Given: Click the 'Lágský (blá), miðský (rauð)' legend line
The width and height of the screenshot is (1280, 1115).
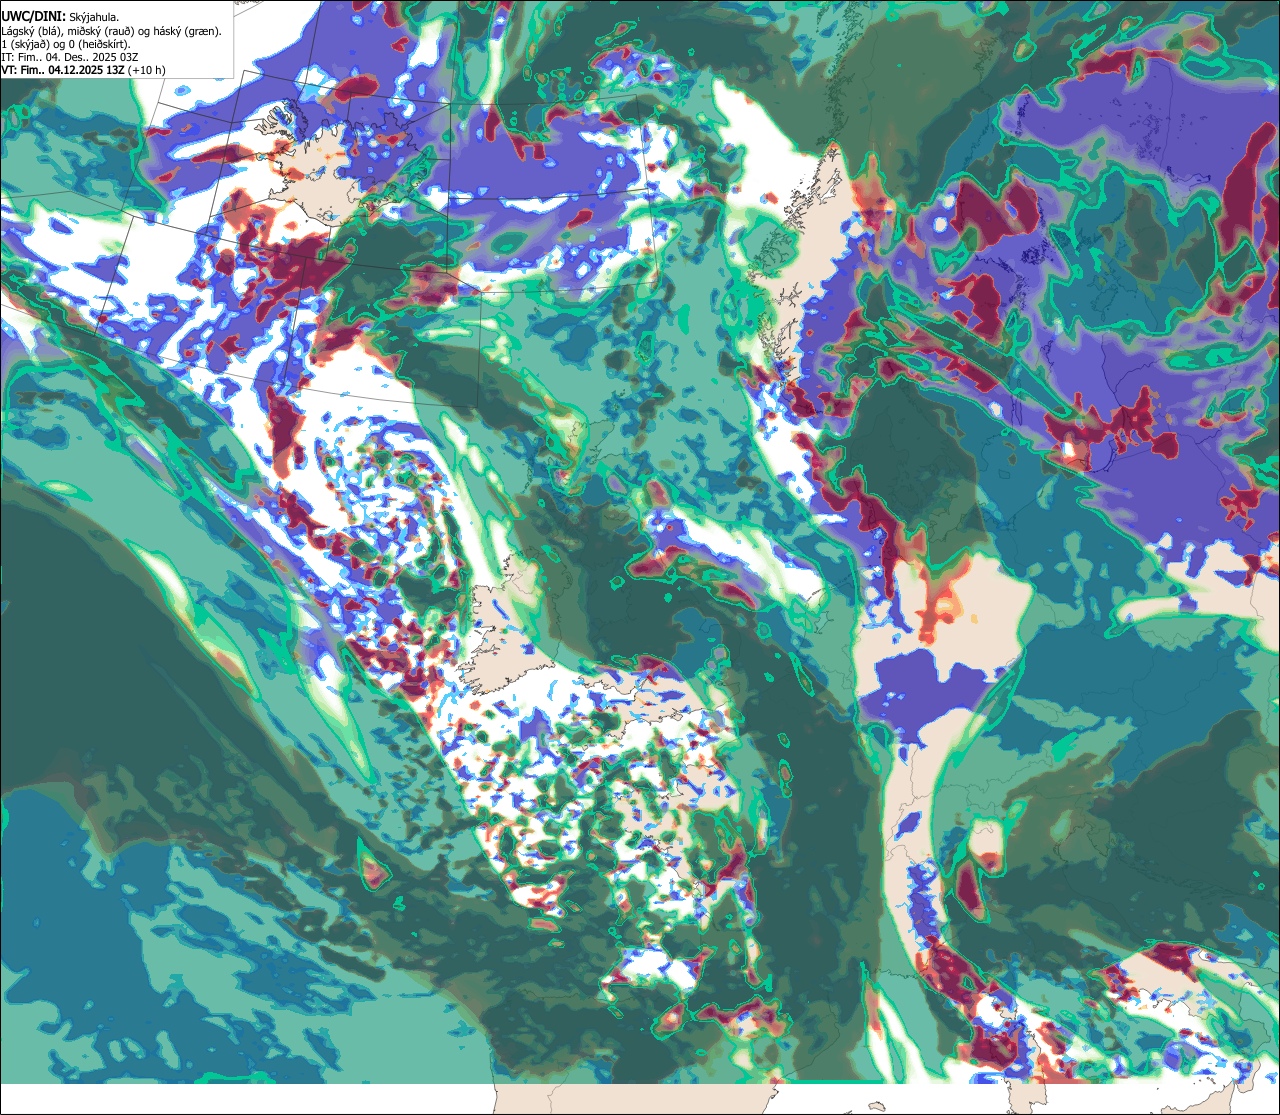Looking at the screenshot, I should [111, 31].
